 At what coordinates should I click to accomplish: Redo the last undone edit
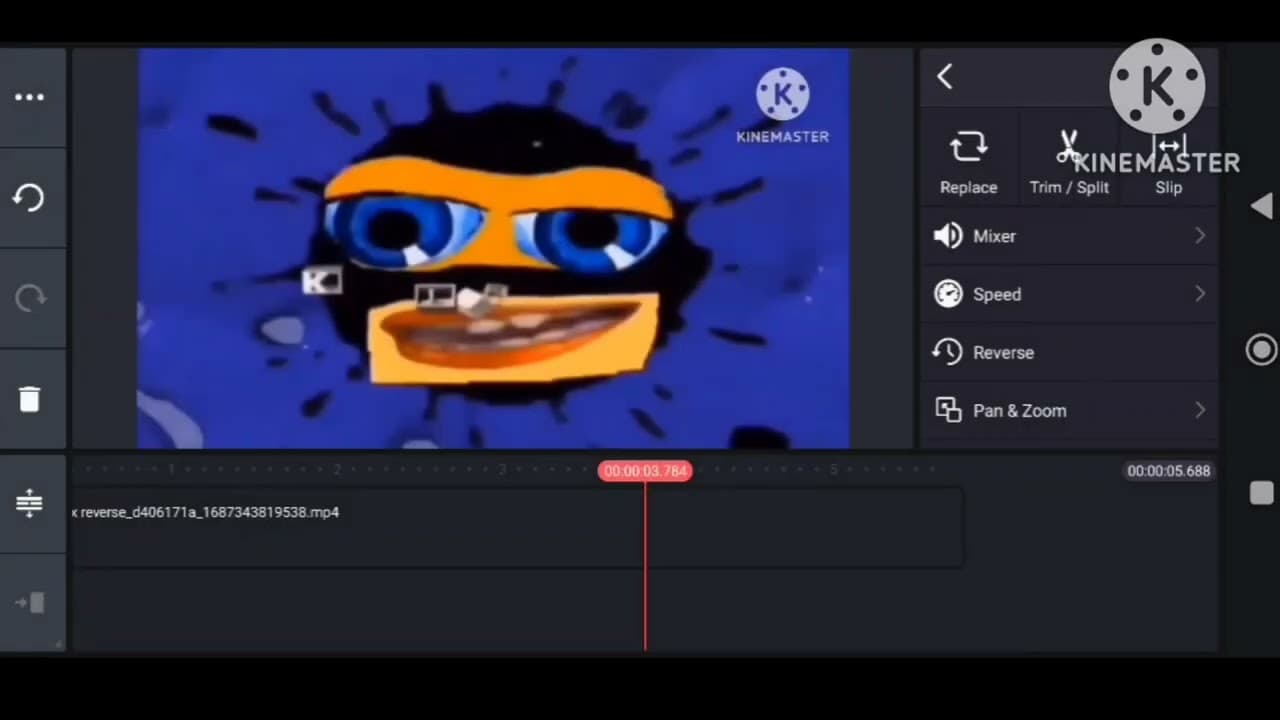point(29,297)
